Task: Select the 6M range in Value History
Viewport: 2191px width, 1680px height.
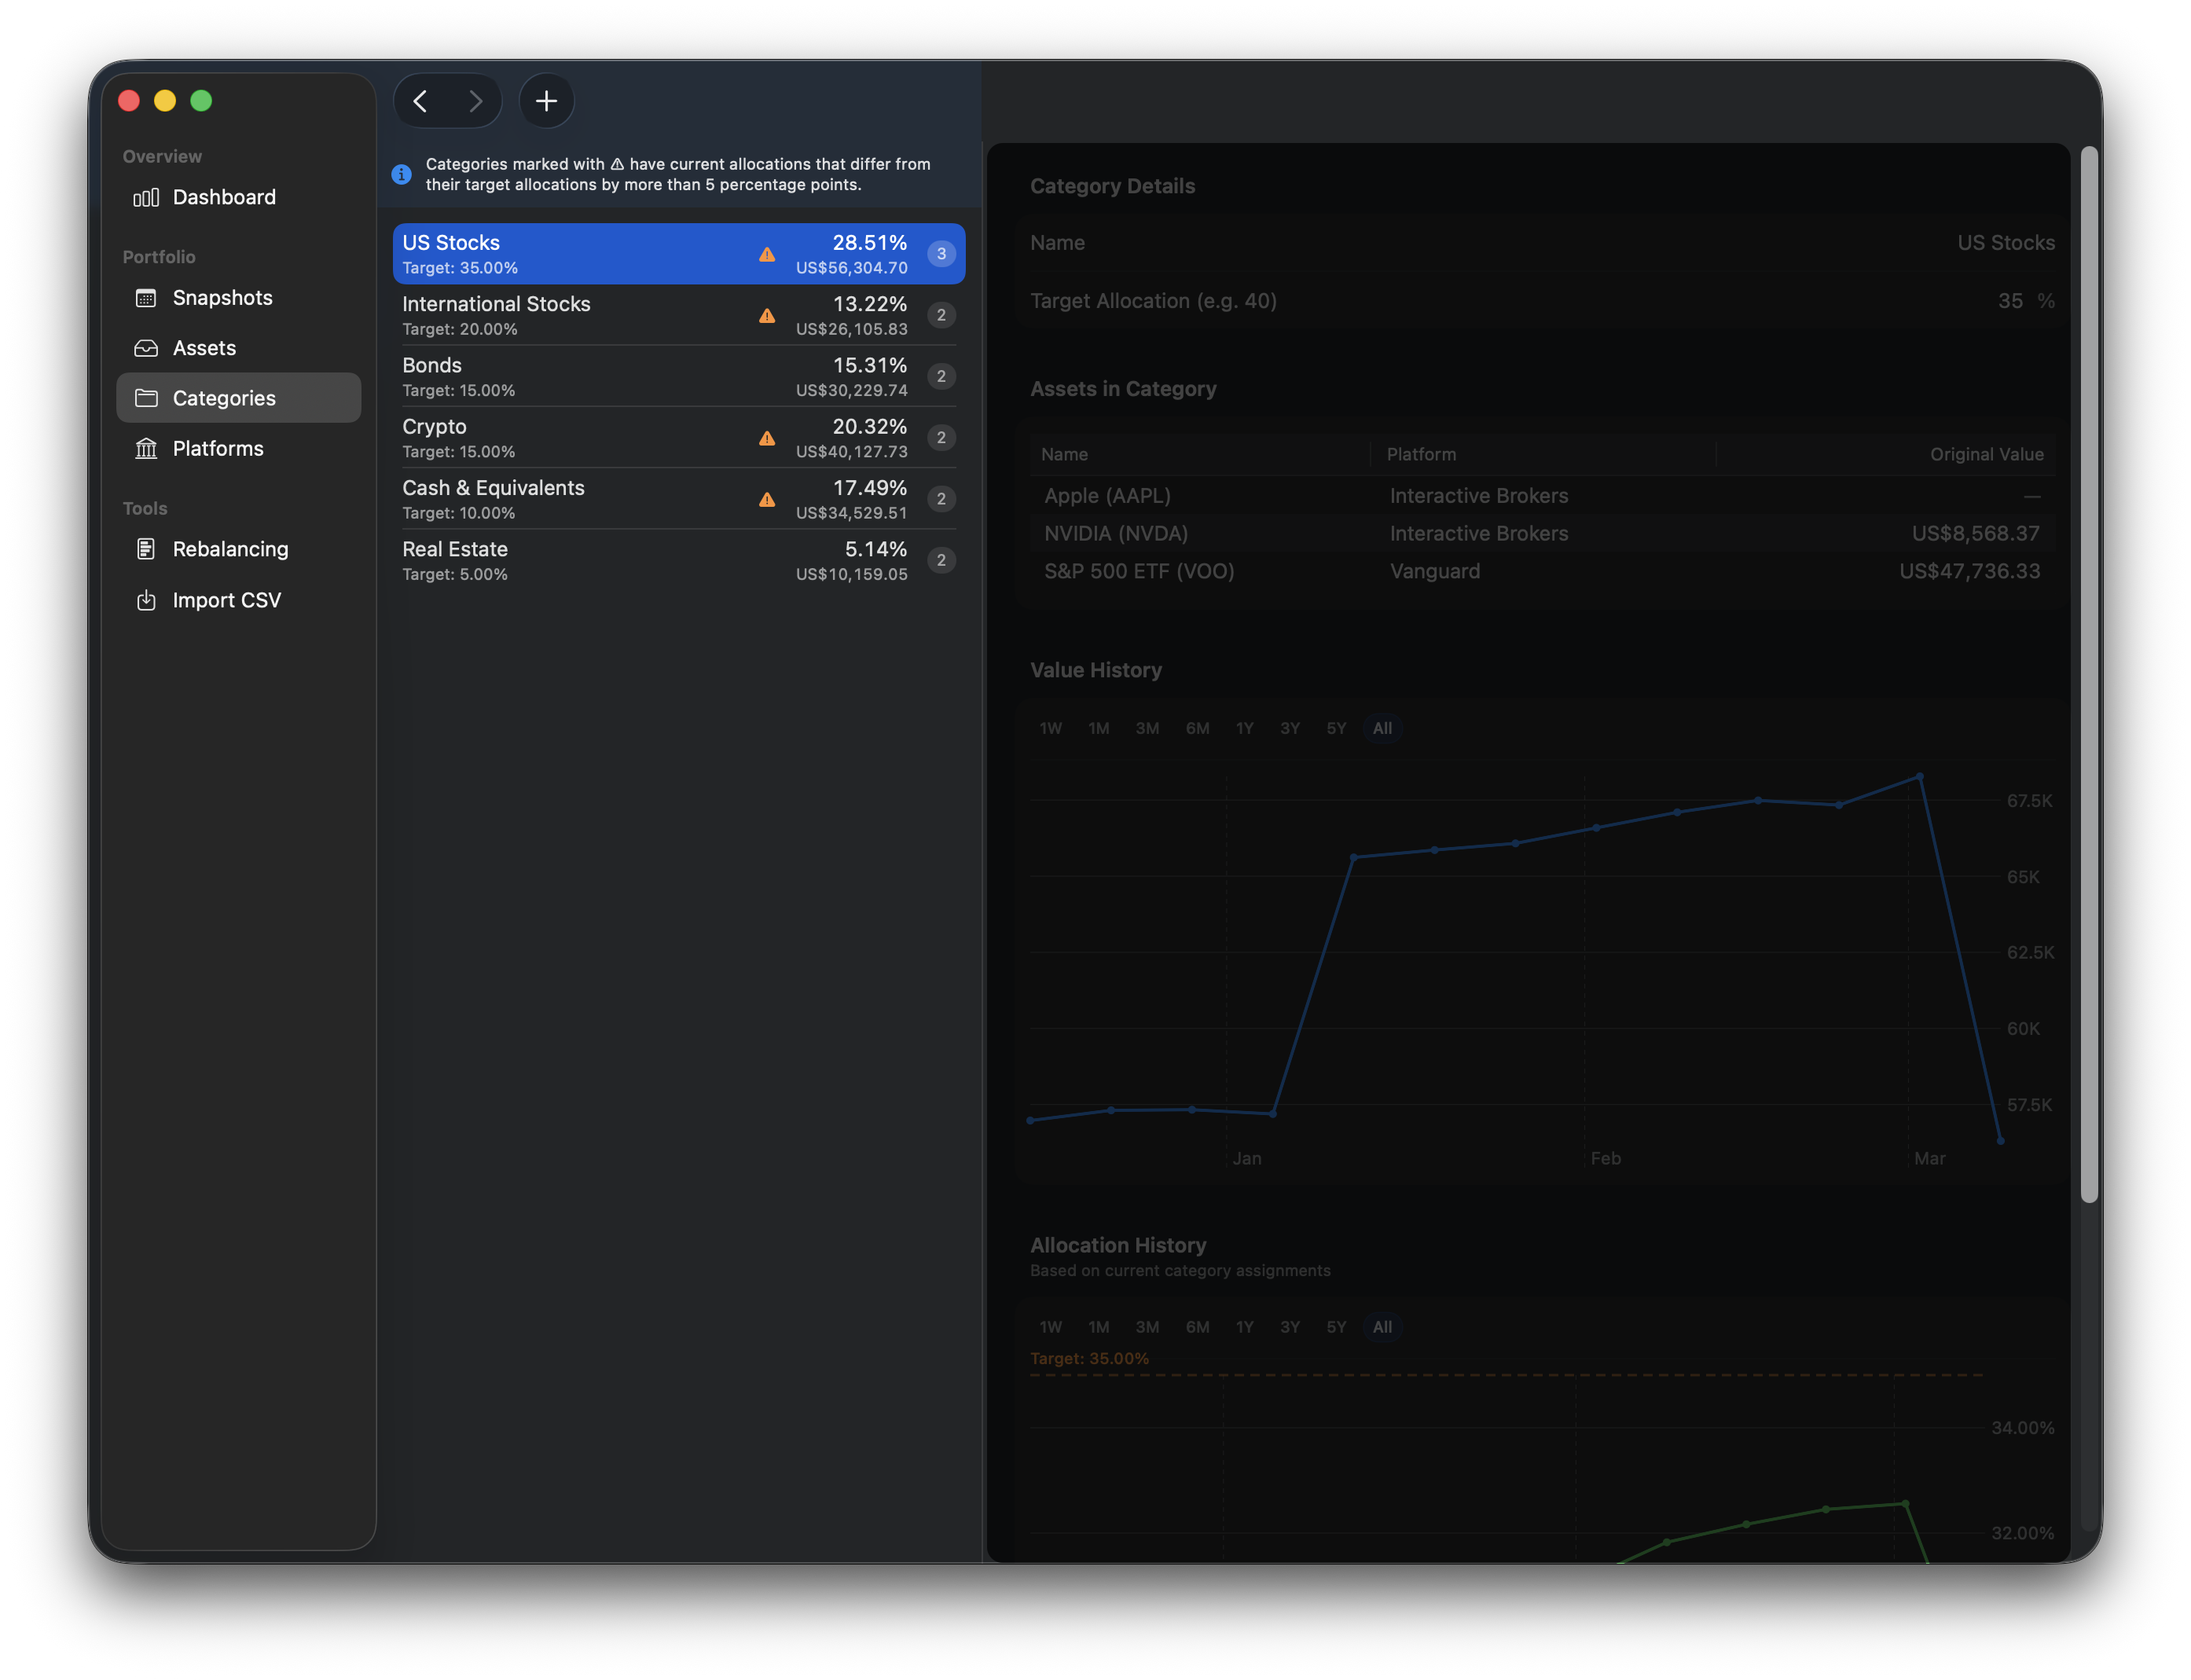Action: (x=1197, y=728)
